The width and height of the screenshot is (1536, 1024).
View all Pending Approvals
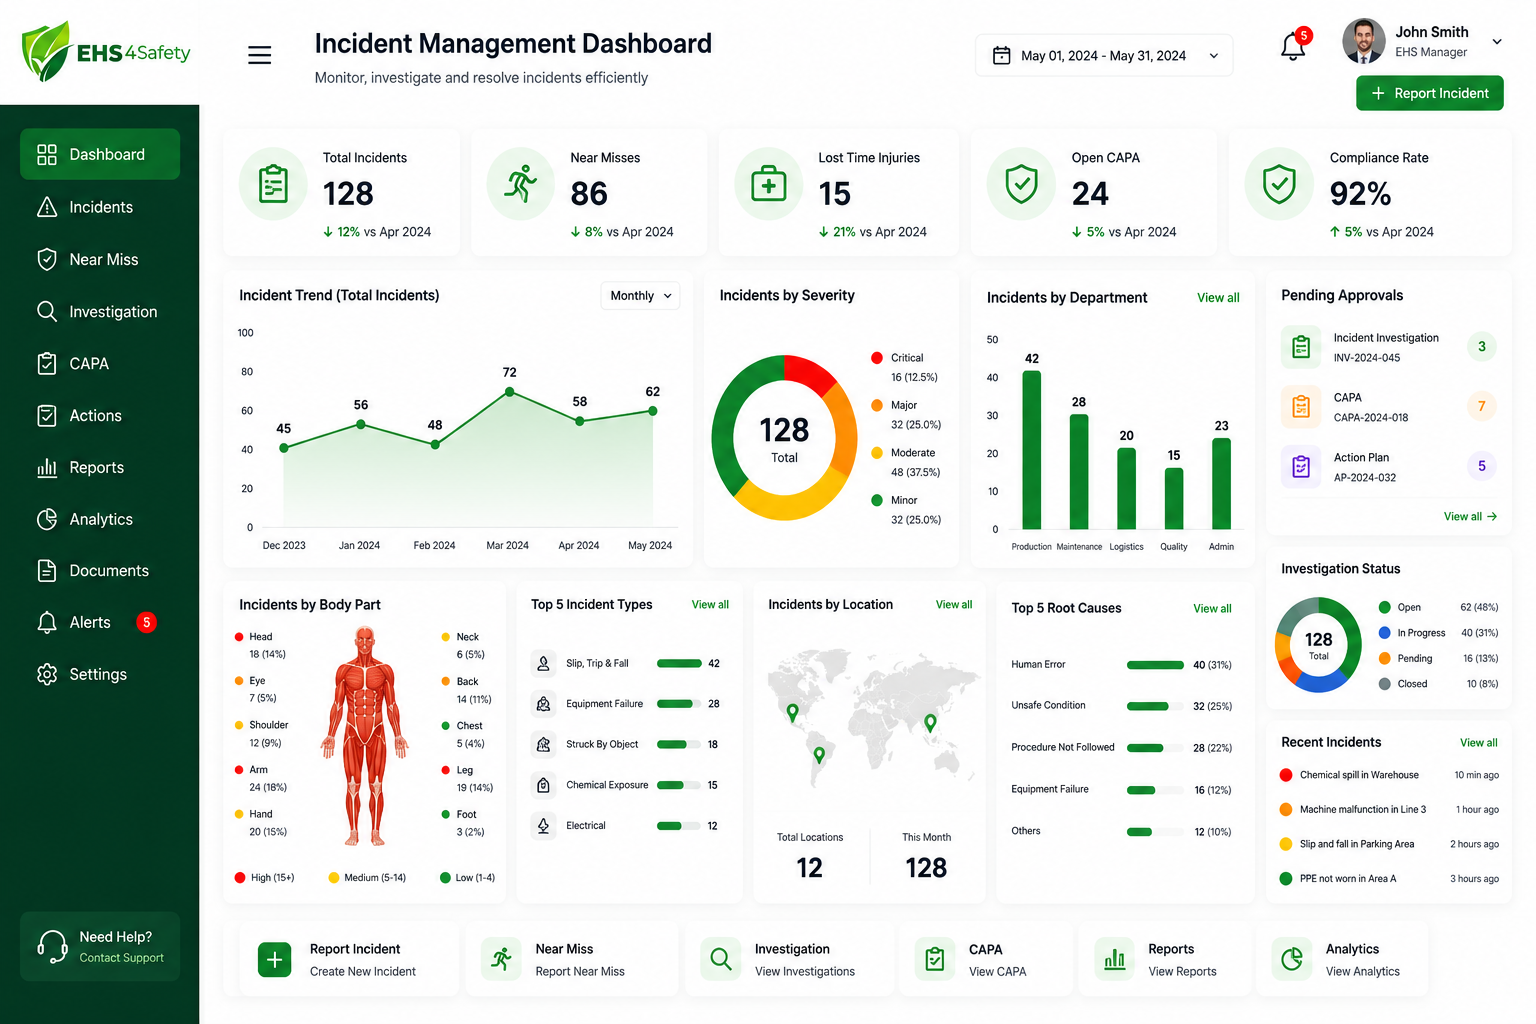pos(1470,517)
